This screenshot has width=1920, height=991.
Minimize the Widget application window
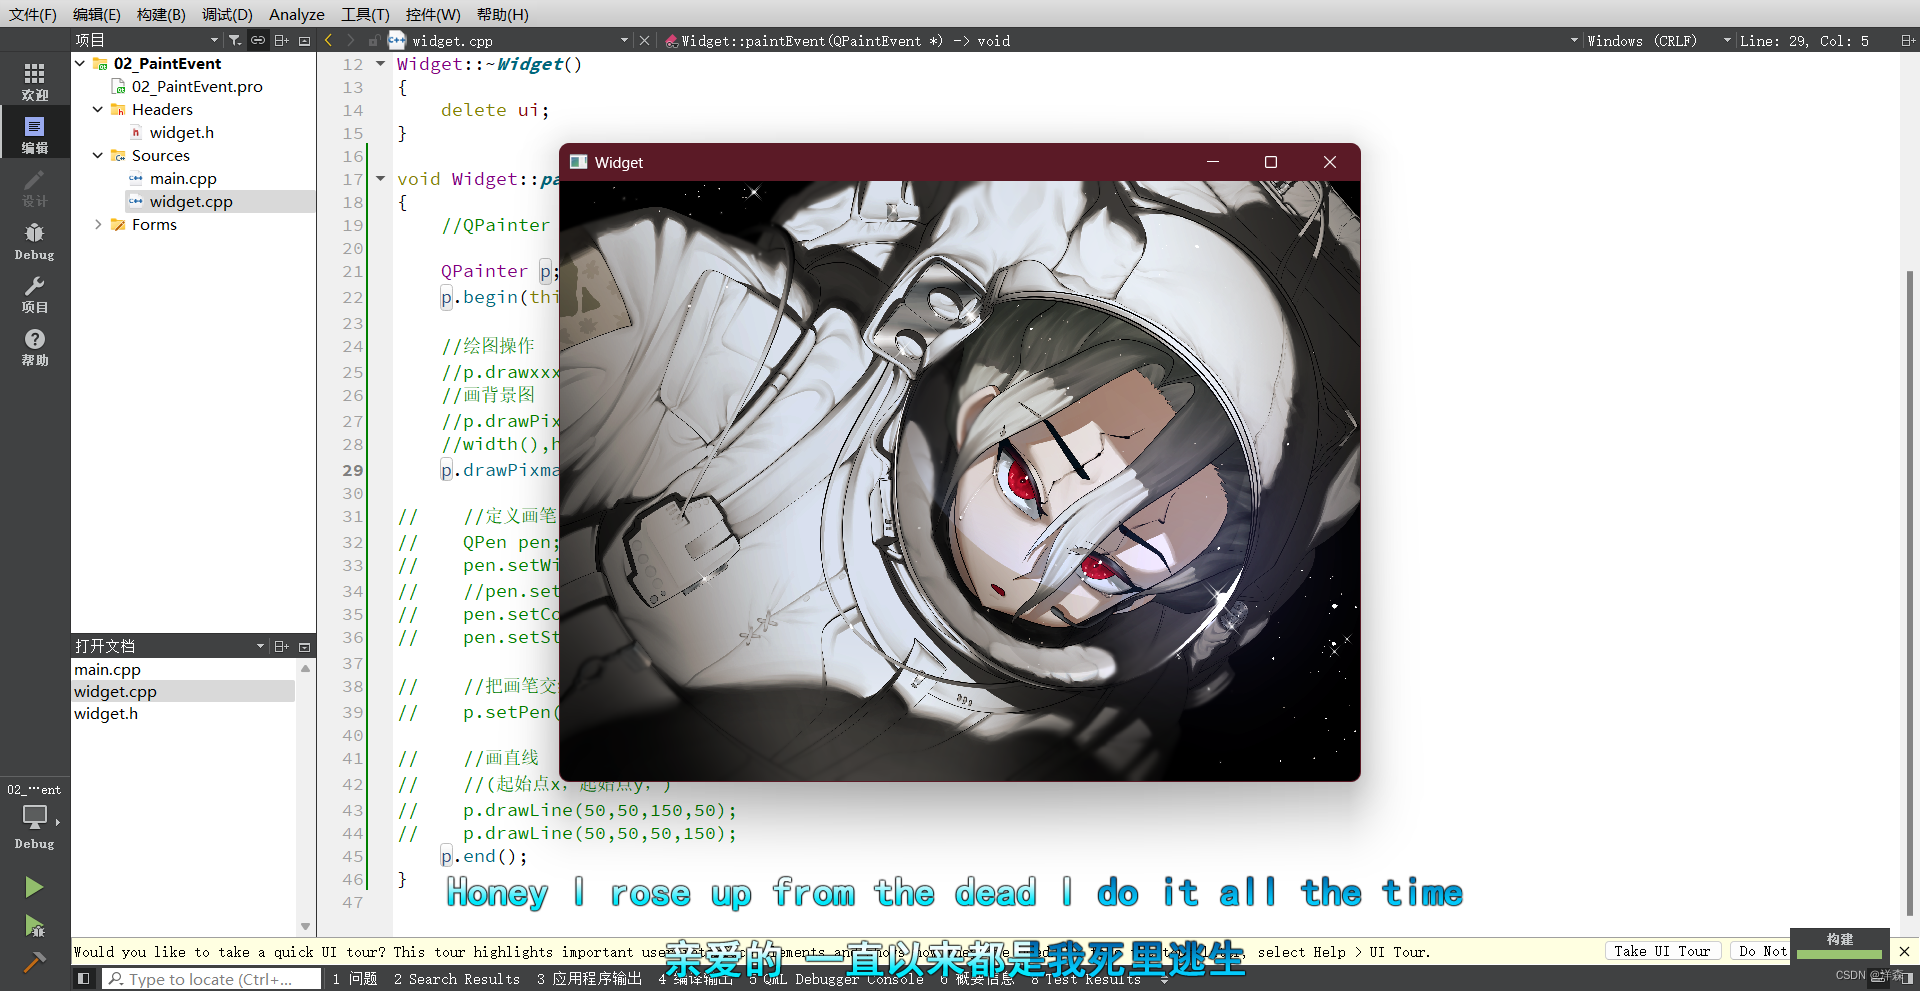tap(1213, 162)
